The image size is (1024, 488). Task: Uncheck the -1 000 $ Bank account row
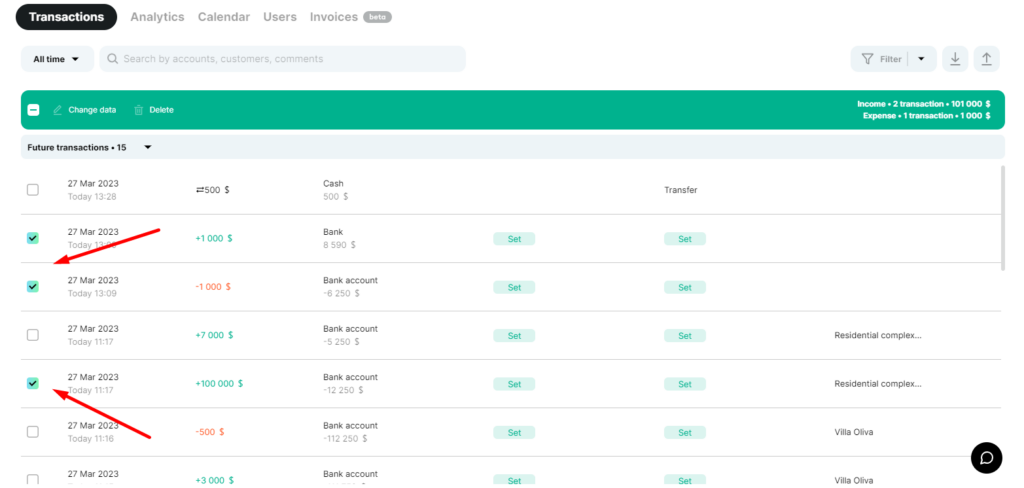coord(33,287)
